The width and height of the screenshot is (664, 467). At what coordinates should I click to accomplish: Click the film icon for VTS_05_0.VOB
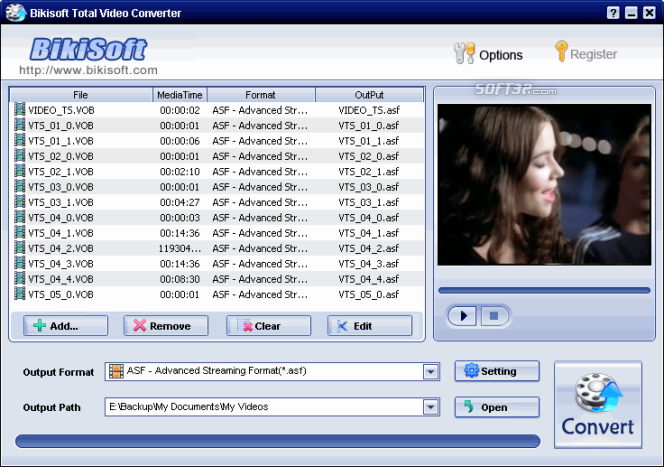coord(19,293)
